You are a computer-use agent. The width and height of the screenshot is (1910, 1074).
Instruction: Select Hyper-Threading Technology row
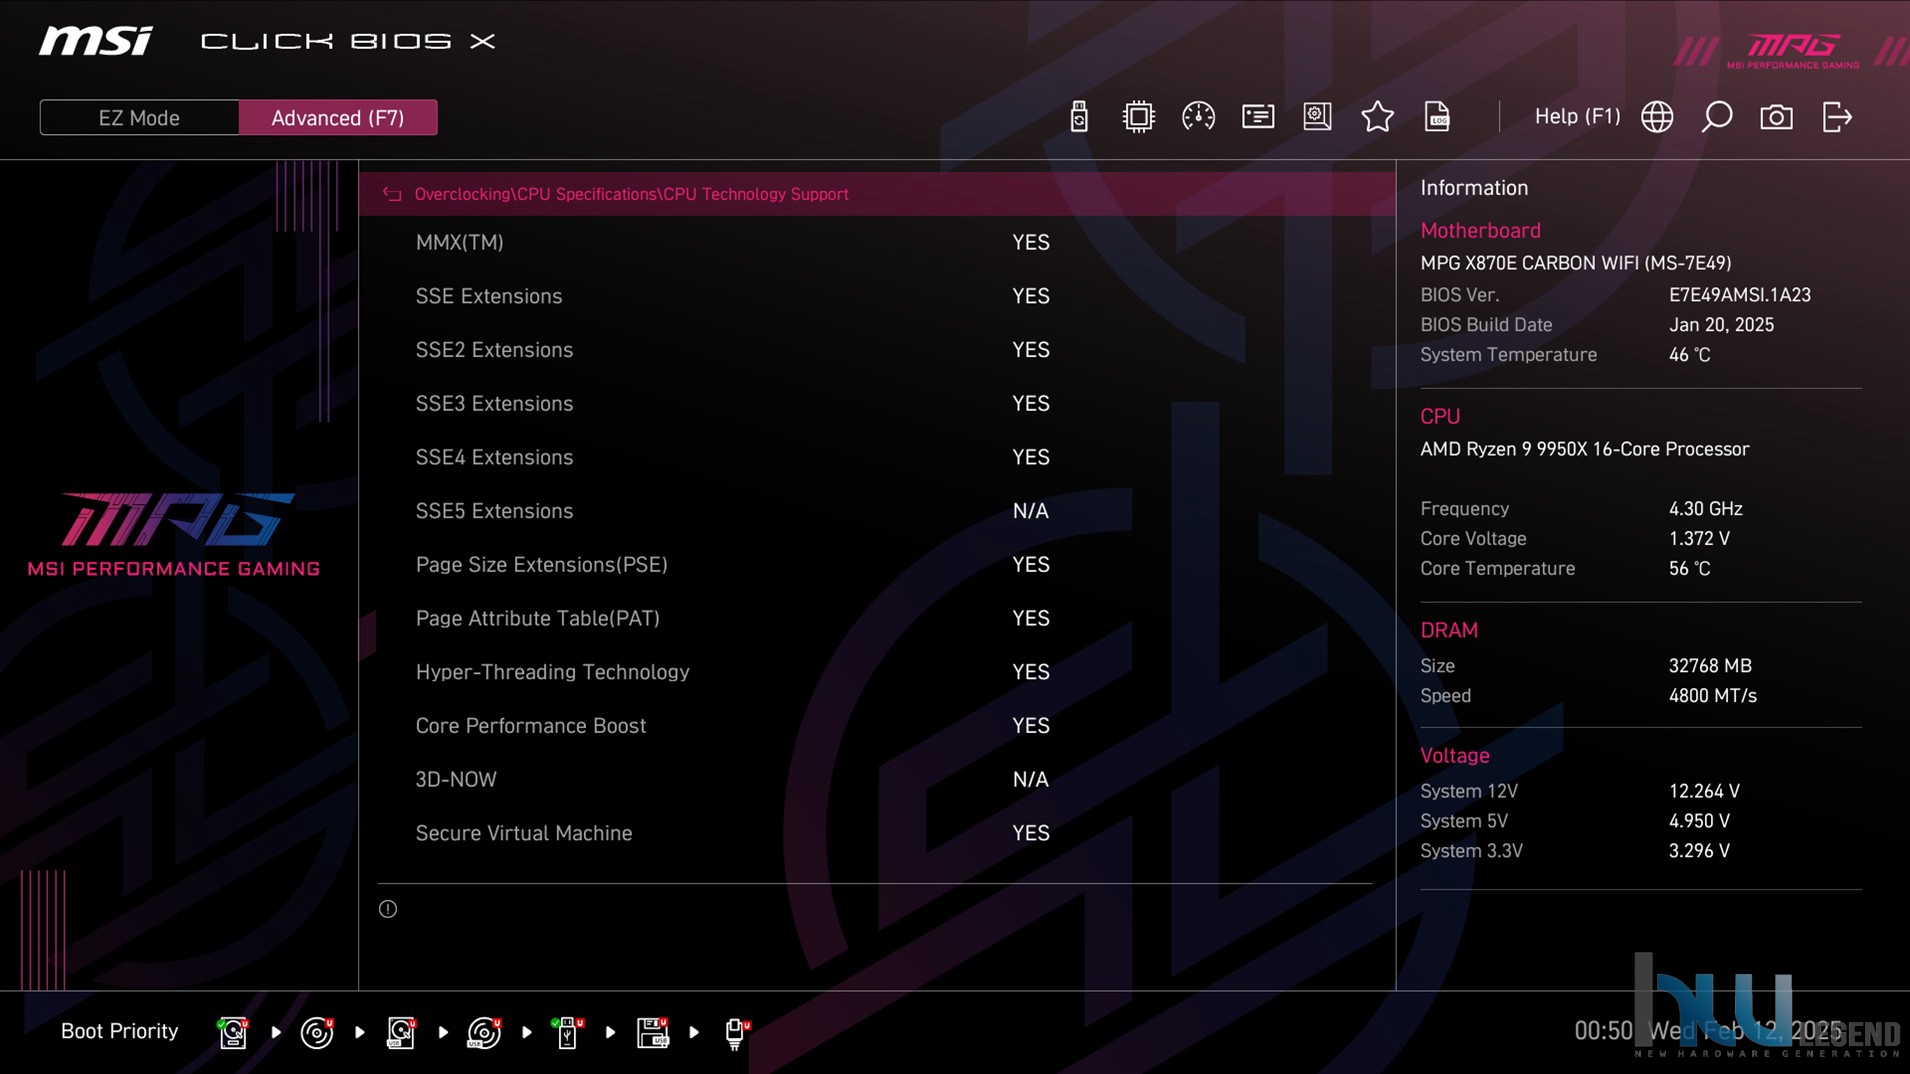876,672
